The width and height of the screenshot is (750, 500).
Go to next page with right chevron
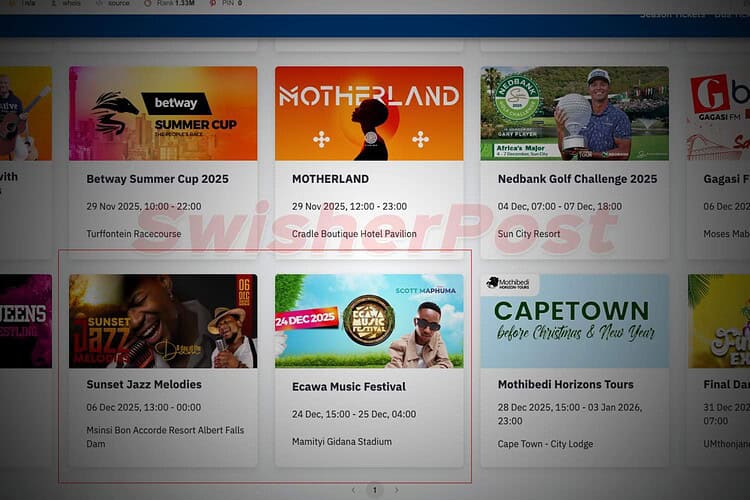(397, 490)
